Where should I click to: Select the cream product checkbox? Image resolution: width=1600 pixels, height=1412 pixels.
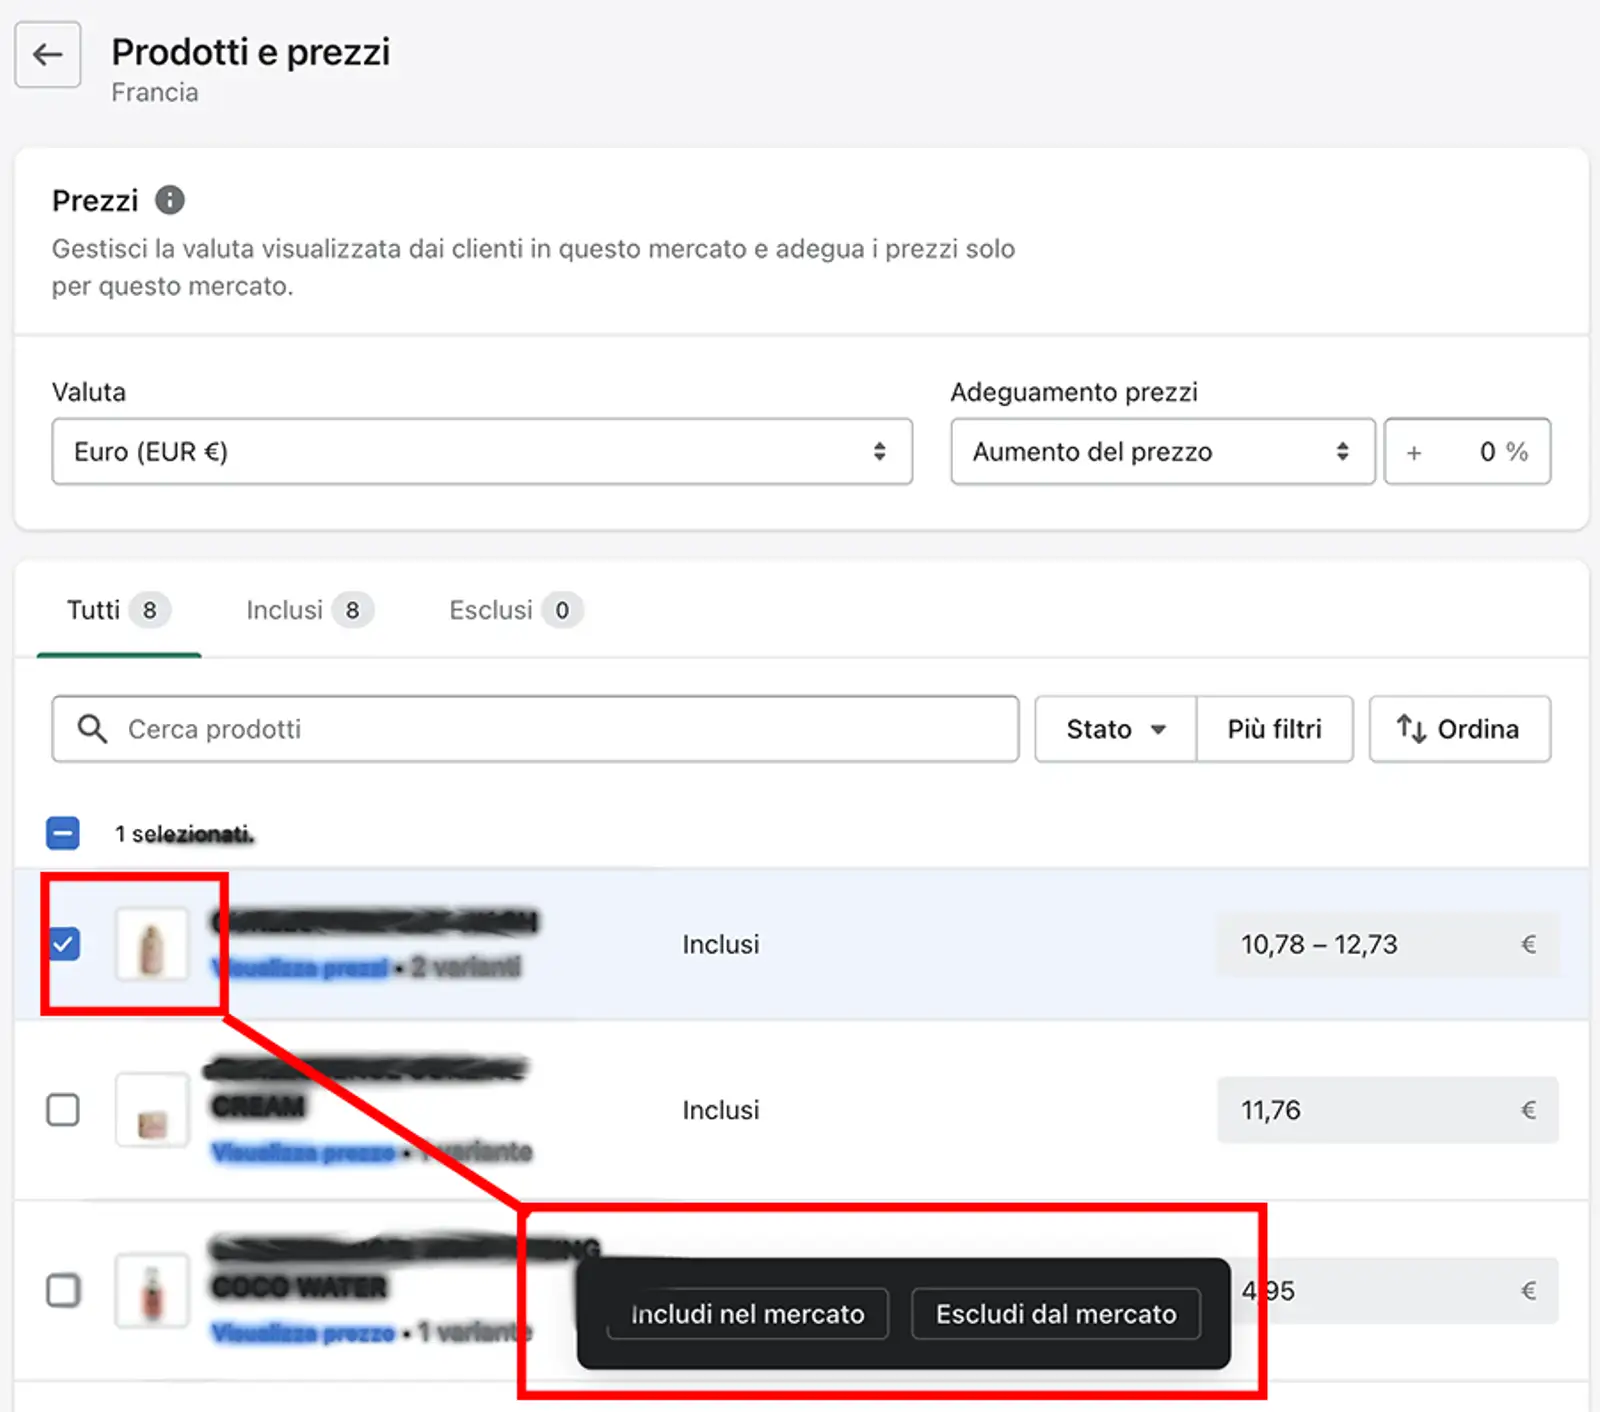(x=63, y=1109)
